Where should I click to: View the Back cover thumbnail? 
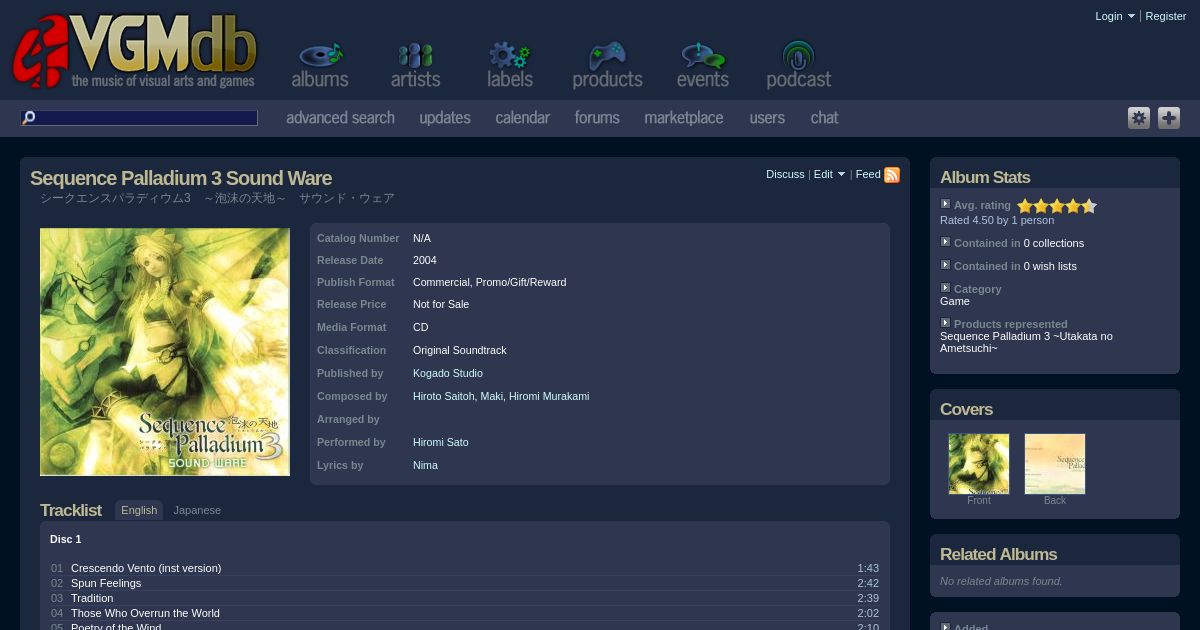pos(1055,464)
